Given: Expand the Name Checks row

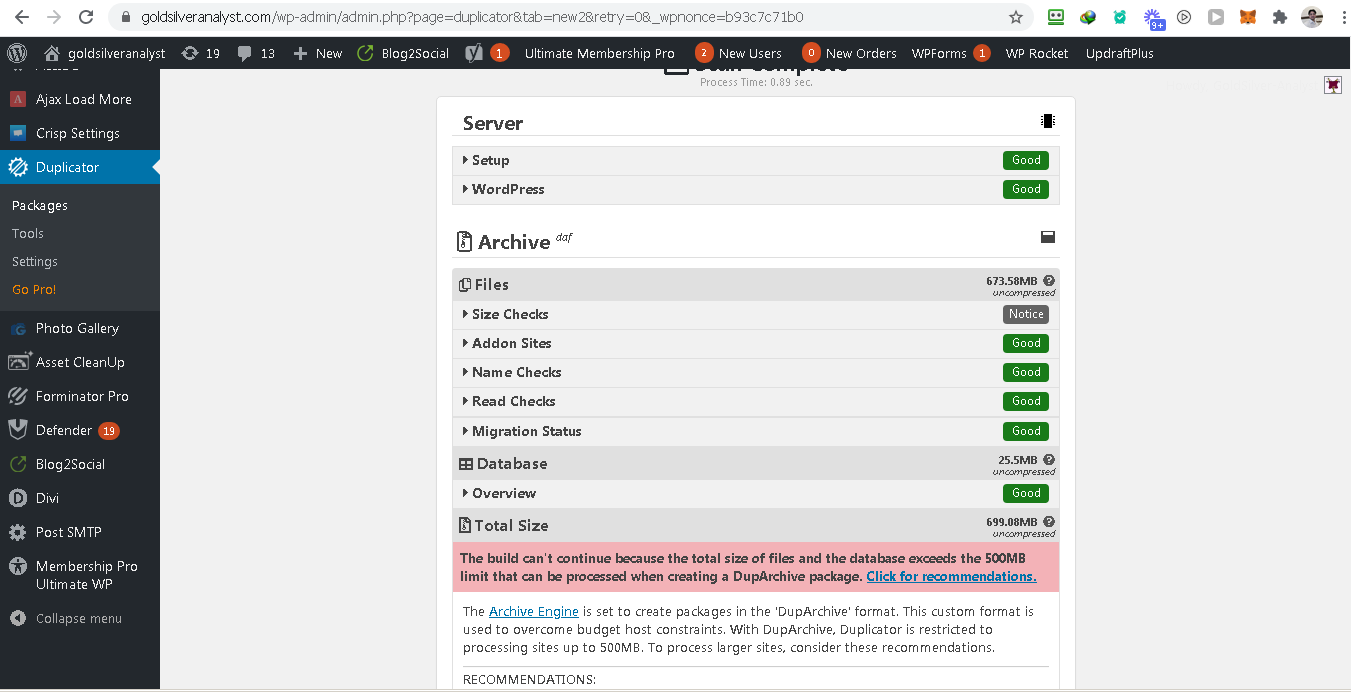Looking at the screenshot, I should pos(756,372).
